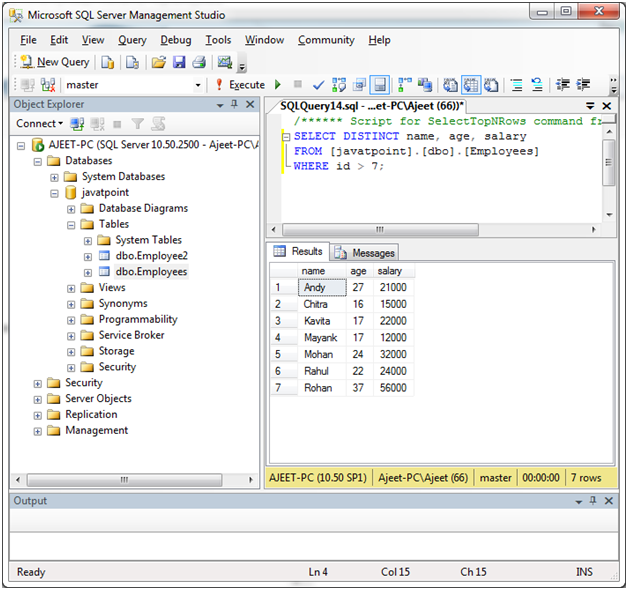Open the Activity Monitor icon
The height and width of the screenshot is (590, 628).
click(x=225, y=62)
